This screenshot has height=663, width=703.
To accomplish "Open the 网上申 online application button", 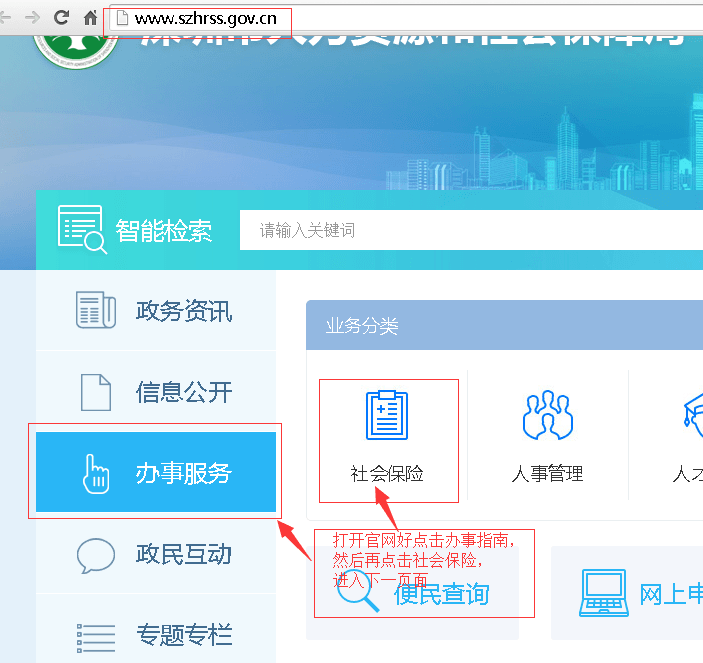I will pos(627,593).
